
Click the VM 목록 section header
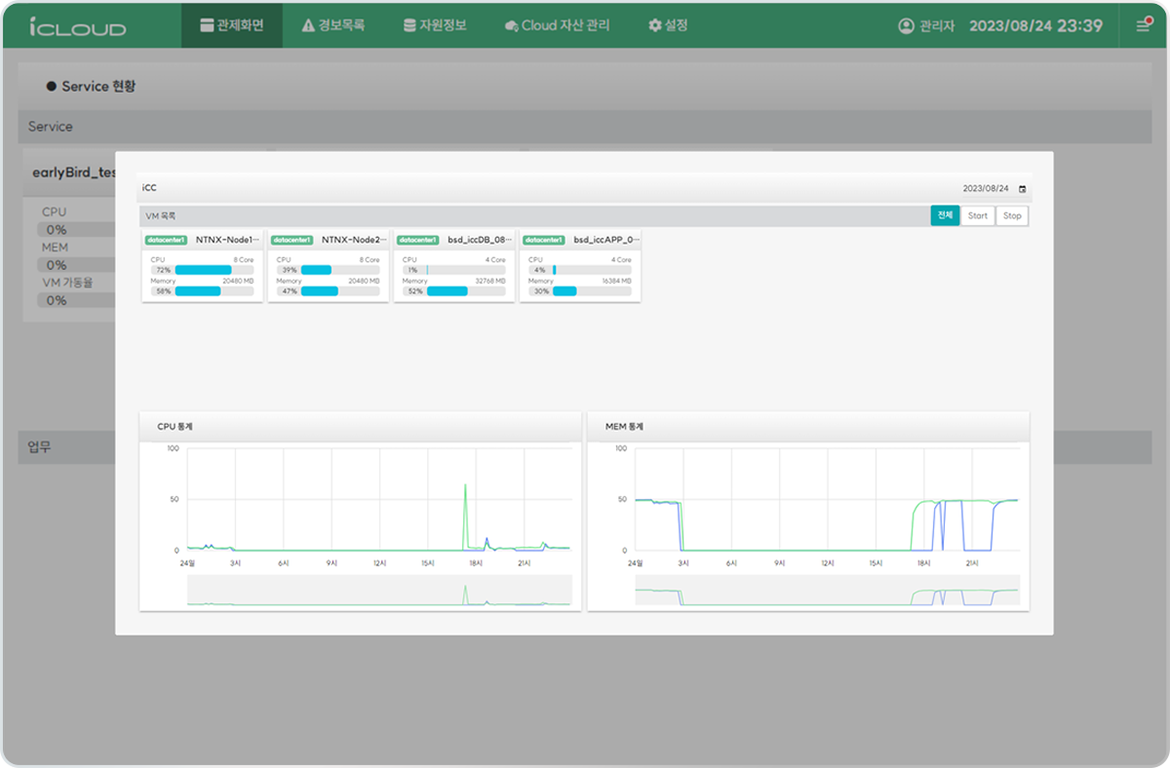(x=160, y=216)
